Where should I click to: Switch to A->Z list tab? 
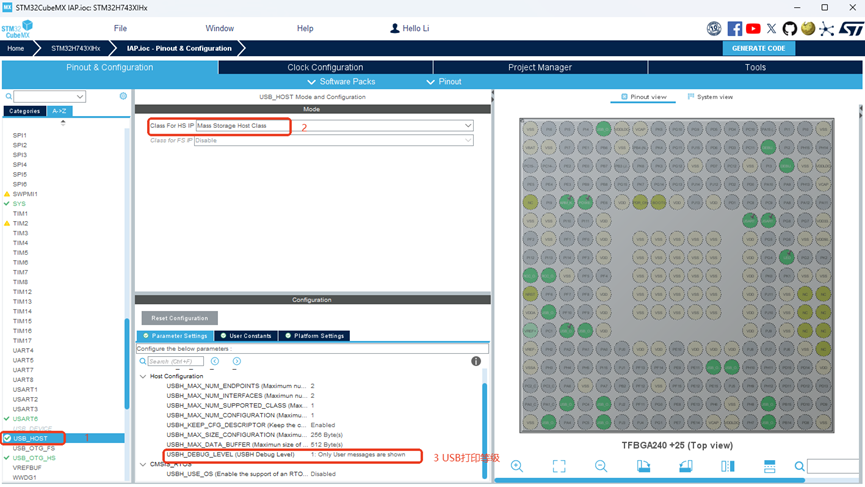(59, 111)
